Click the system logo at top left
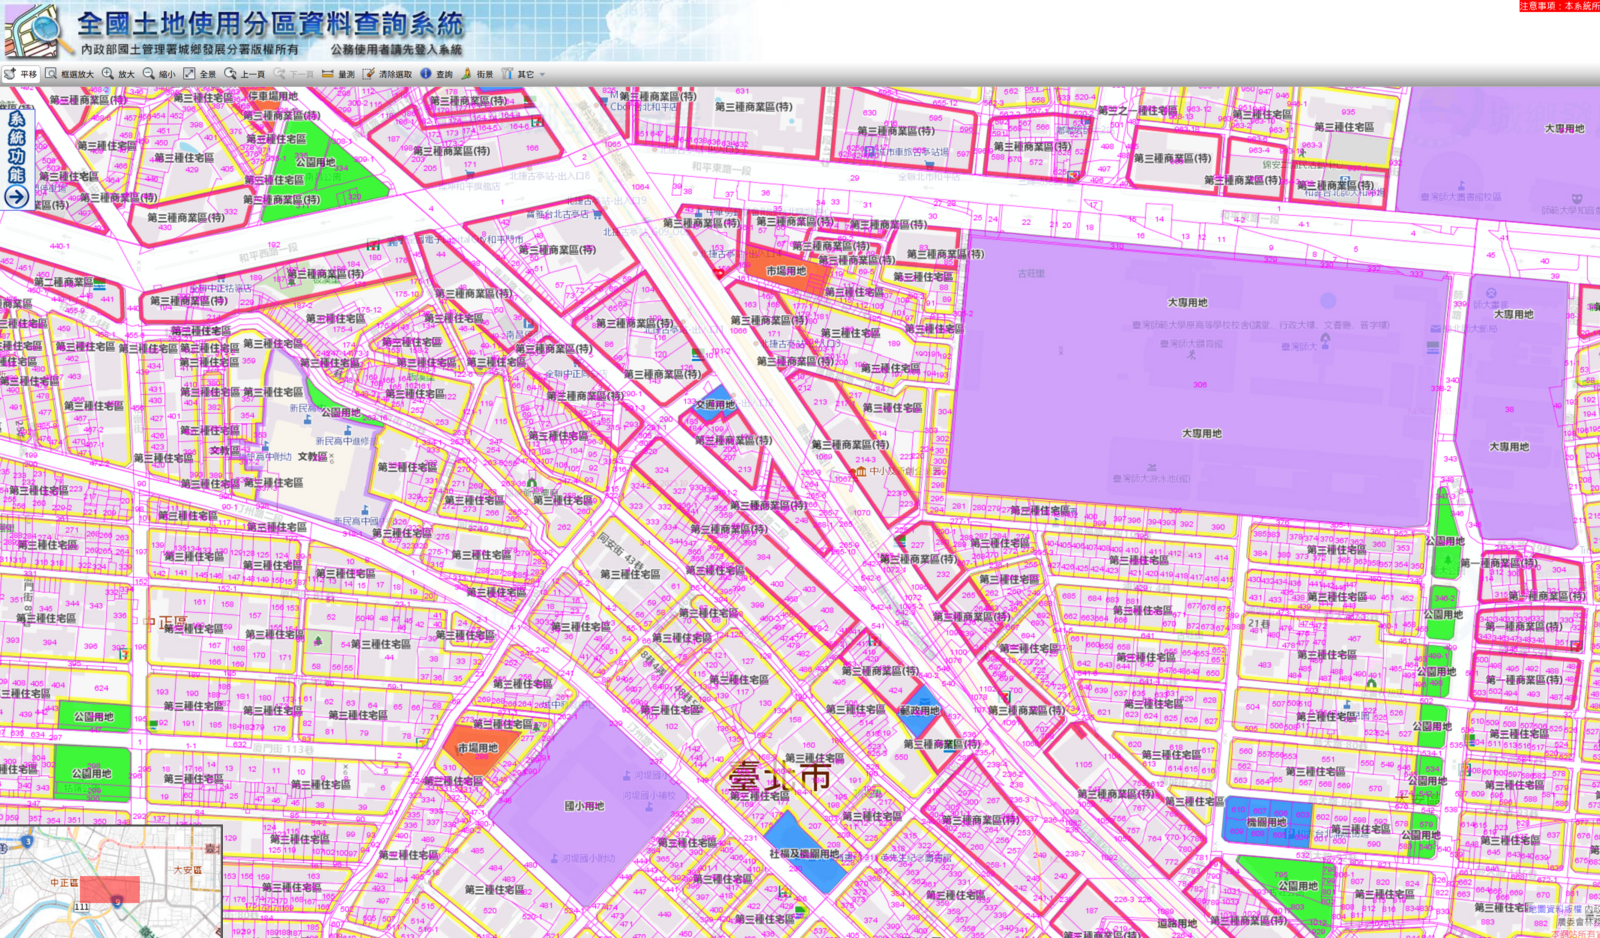This screenshot has height=938, width=1600. click(x=34, y=30)
